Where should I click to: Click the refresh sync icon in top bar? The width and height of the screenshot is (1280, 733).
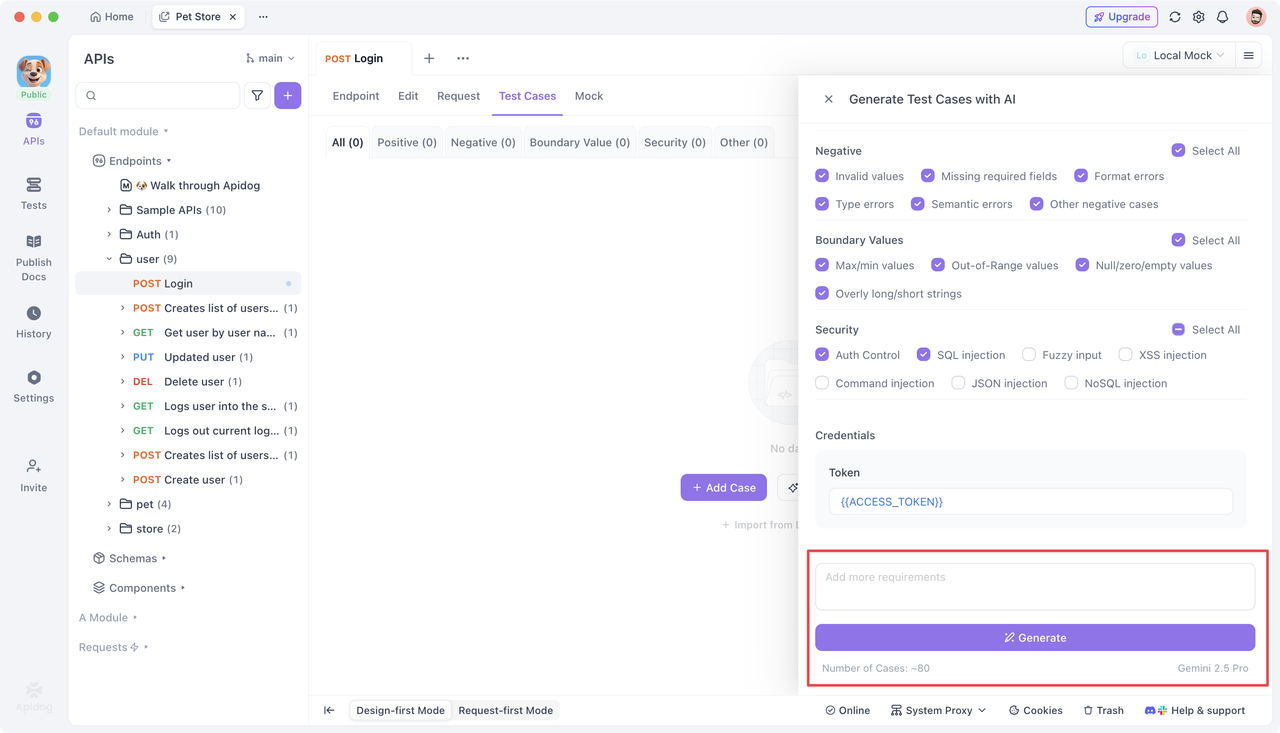(1175, 17)
